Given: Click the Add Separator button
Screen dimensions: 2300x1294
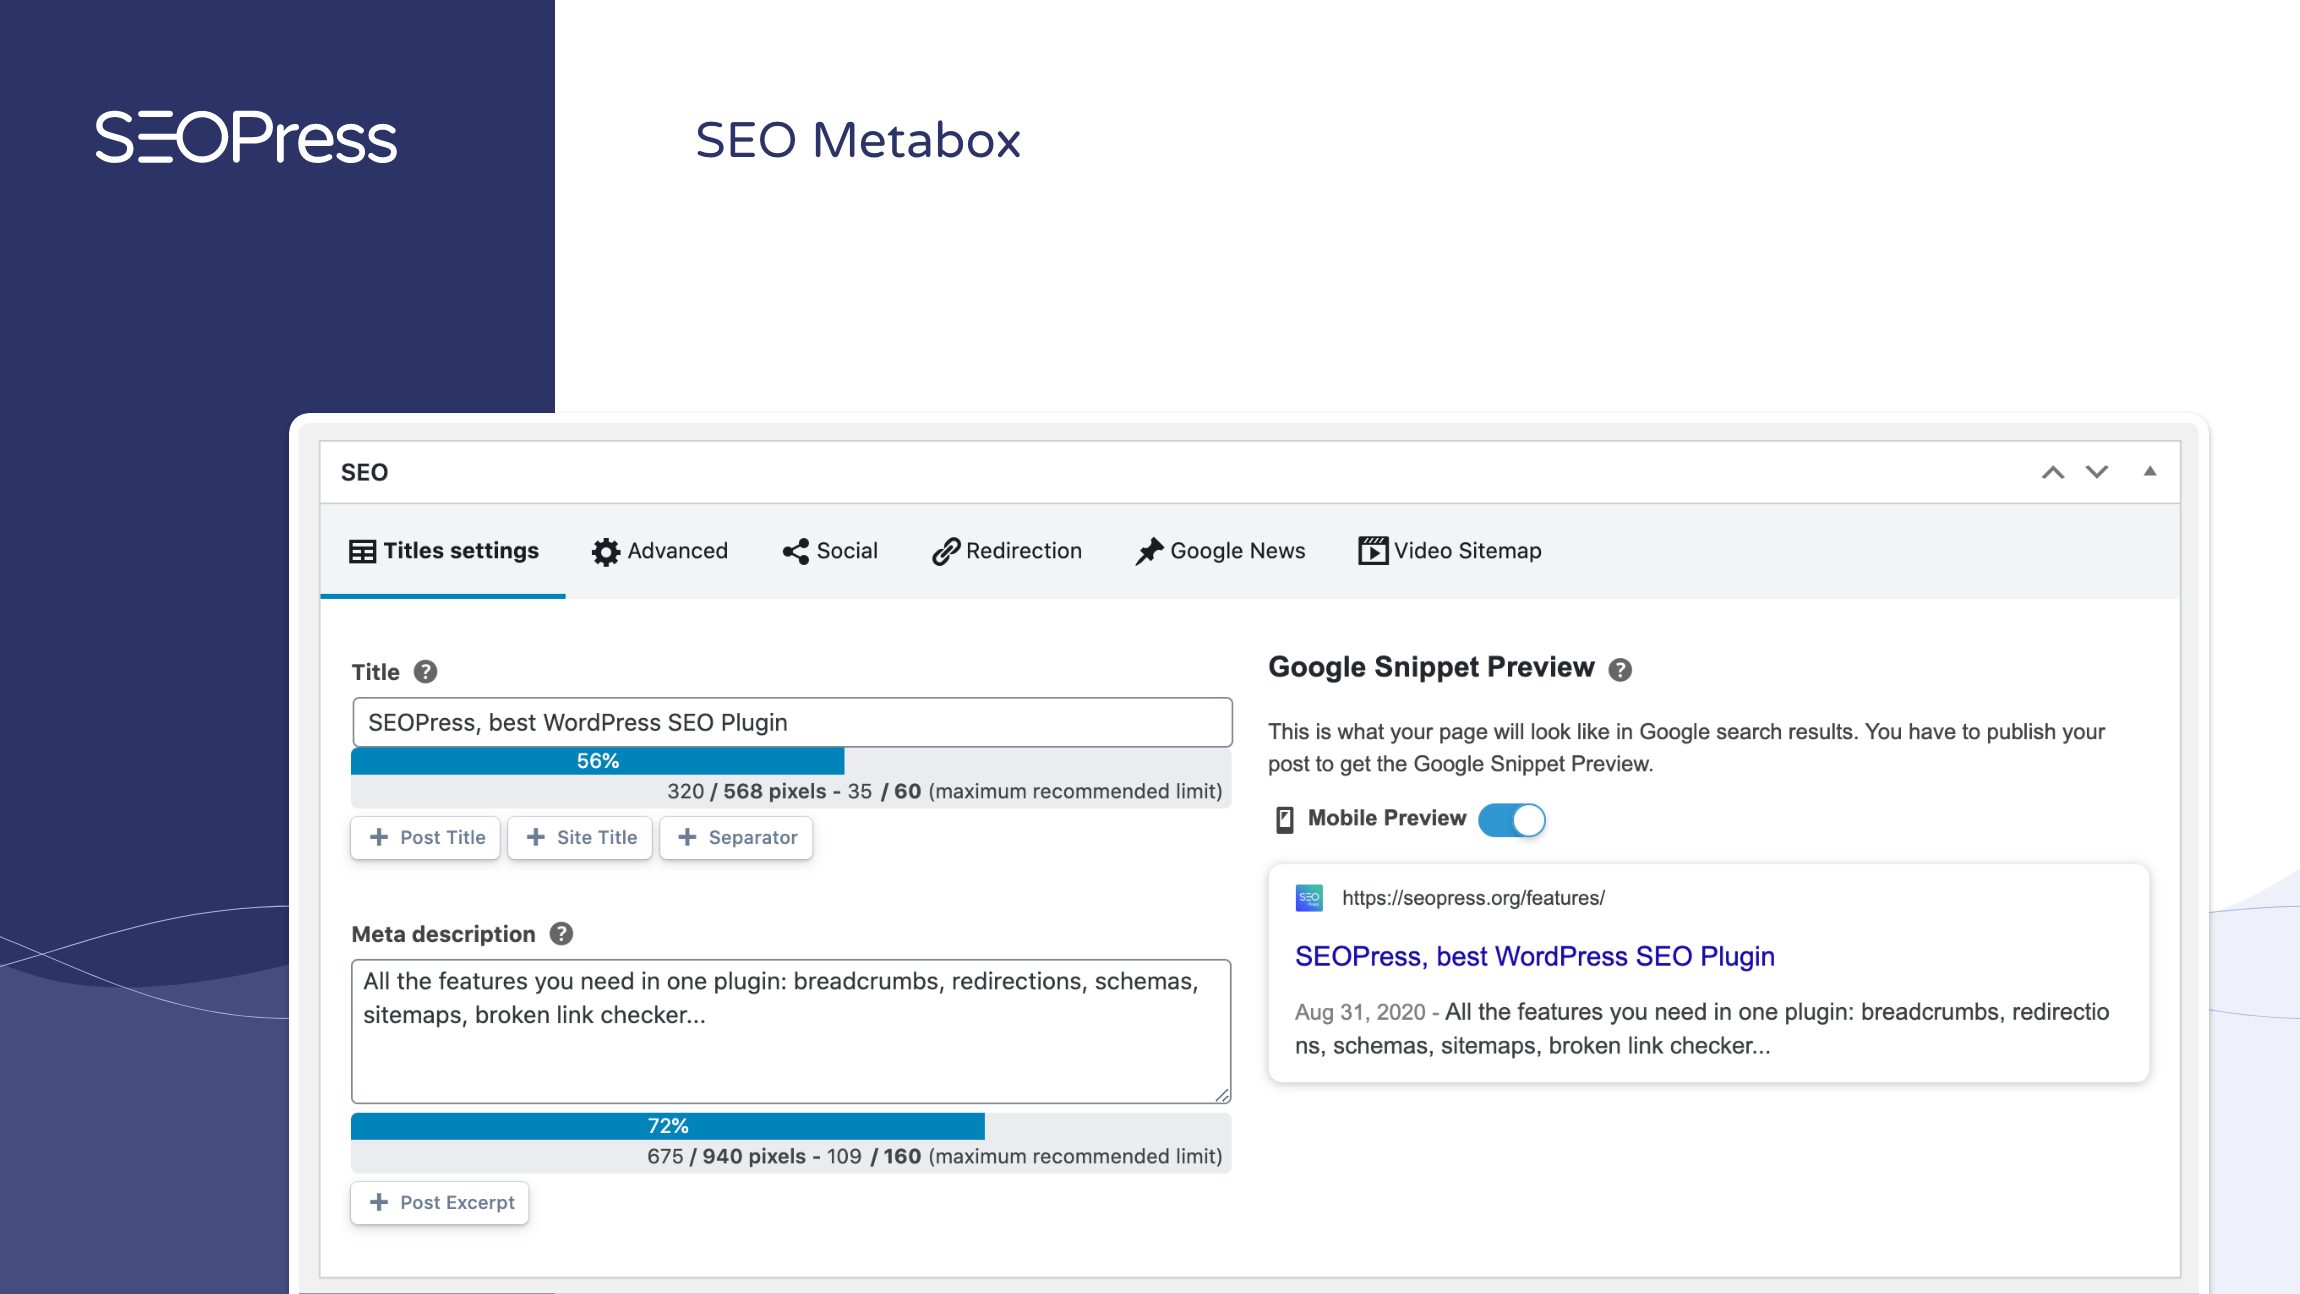Looking at the screenshot, I should [x=736, y=837].
